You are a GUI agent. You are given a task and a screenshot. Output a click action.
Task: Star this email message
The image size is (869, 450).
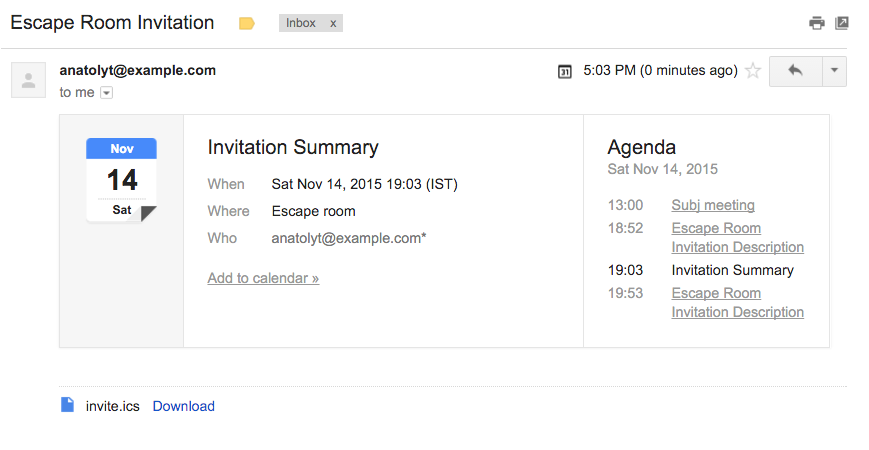click(x=753, y=71)
